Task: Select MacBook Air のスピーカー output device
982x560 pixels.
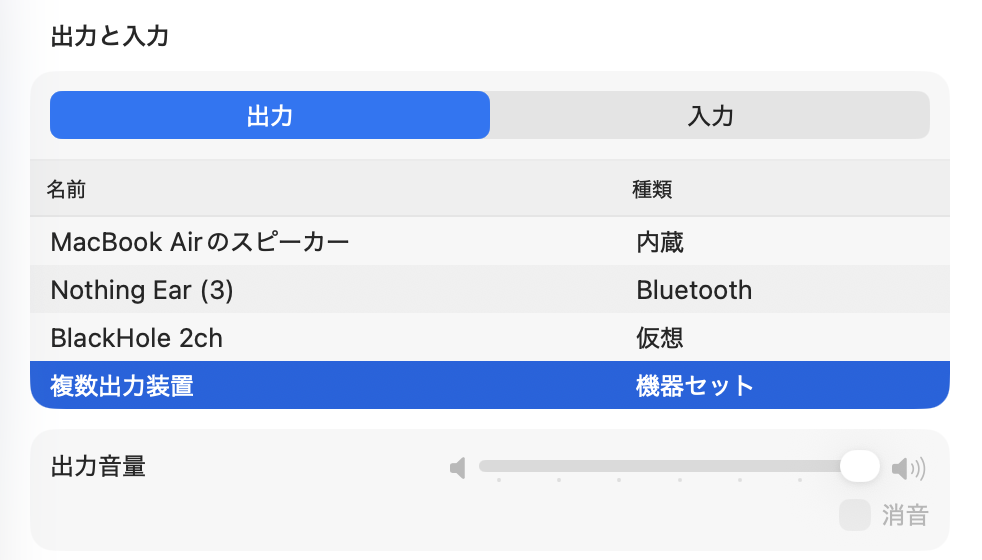Action: pos(200,242)
